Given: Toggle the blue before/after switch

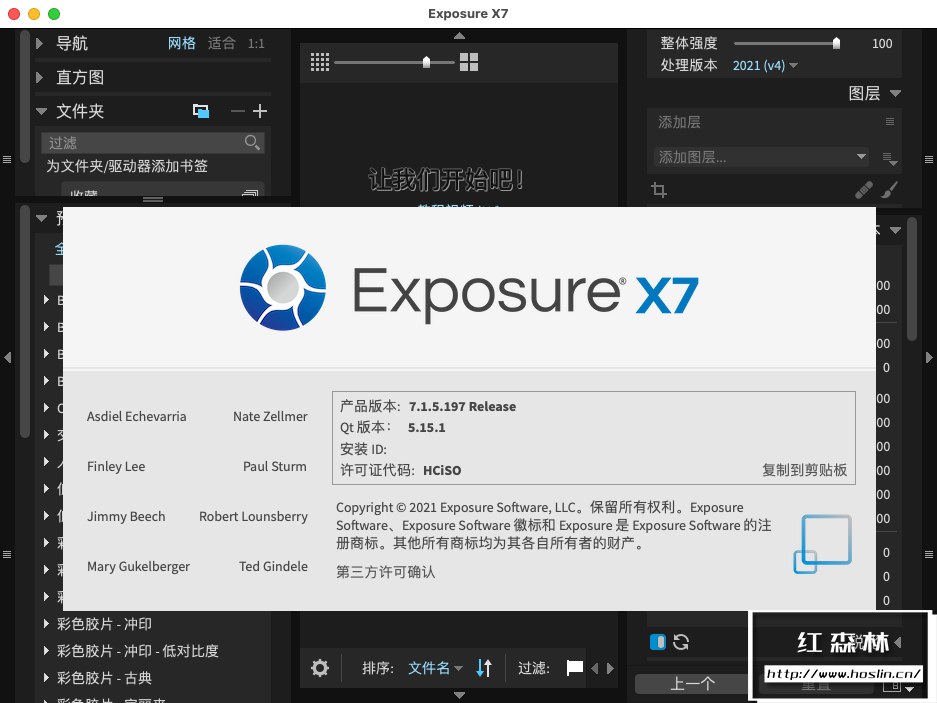Looking at the screenshot, I should pyautogui.click(x=657, y=642).
